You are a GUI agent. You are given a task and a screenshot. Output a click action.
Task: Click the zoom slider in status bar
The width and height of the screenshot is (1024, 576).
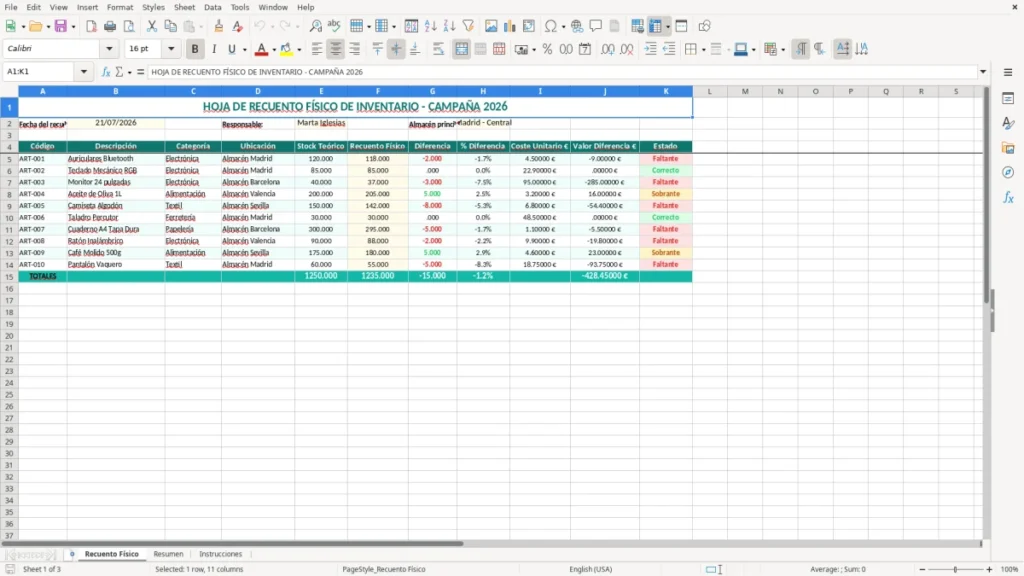coord(955,569)
